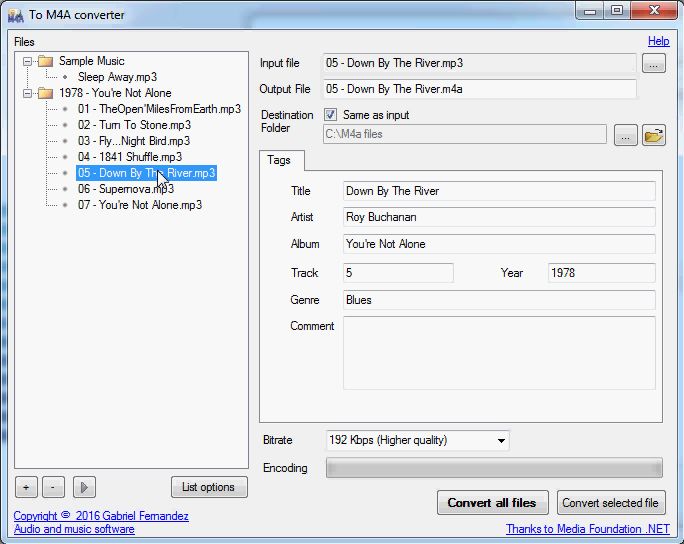Click the add files plus button

pos(26,487)
